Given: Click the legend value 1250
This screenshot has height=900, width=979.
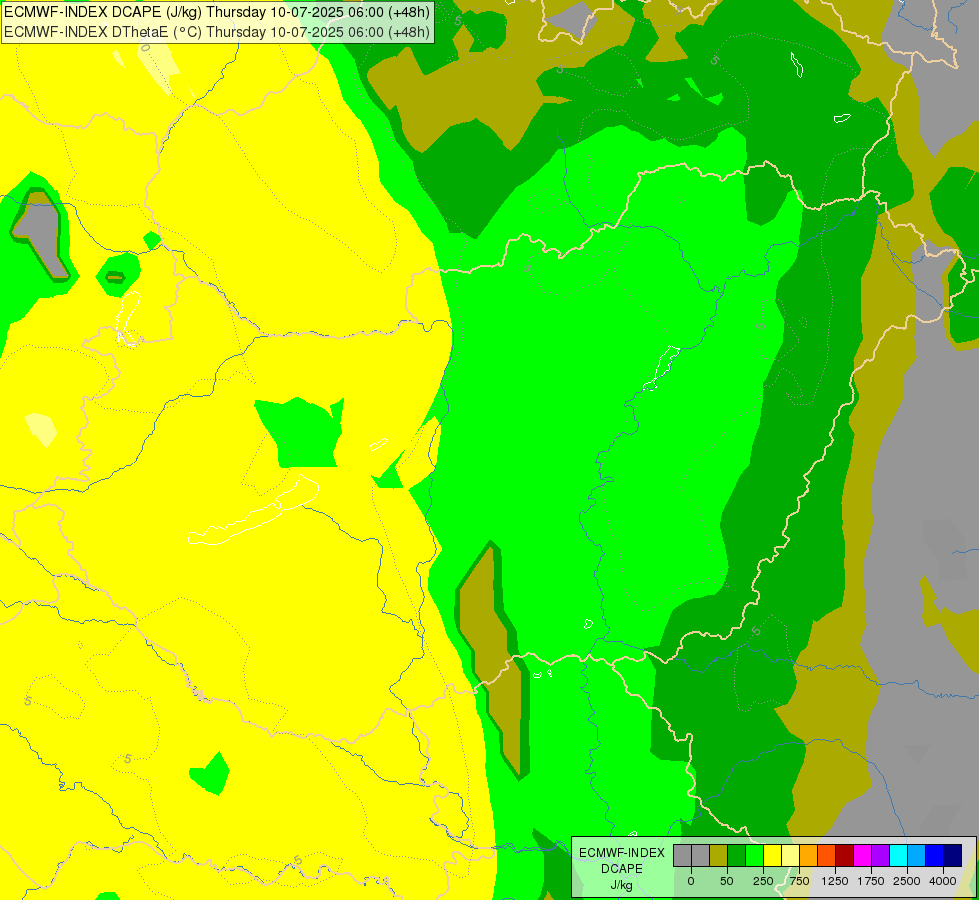Looking at the screenshot, I should (x=835, y=881).
